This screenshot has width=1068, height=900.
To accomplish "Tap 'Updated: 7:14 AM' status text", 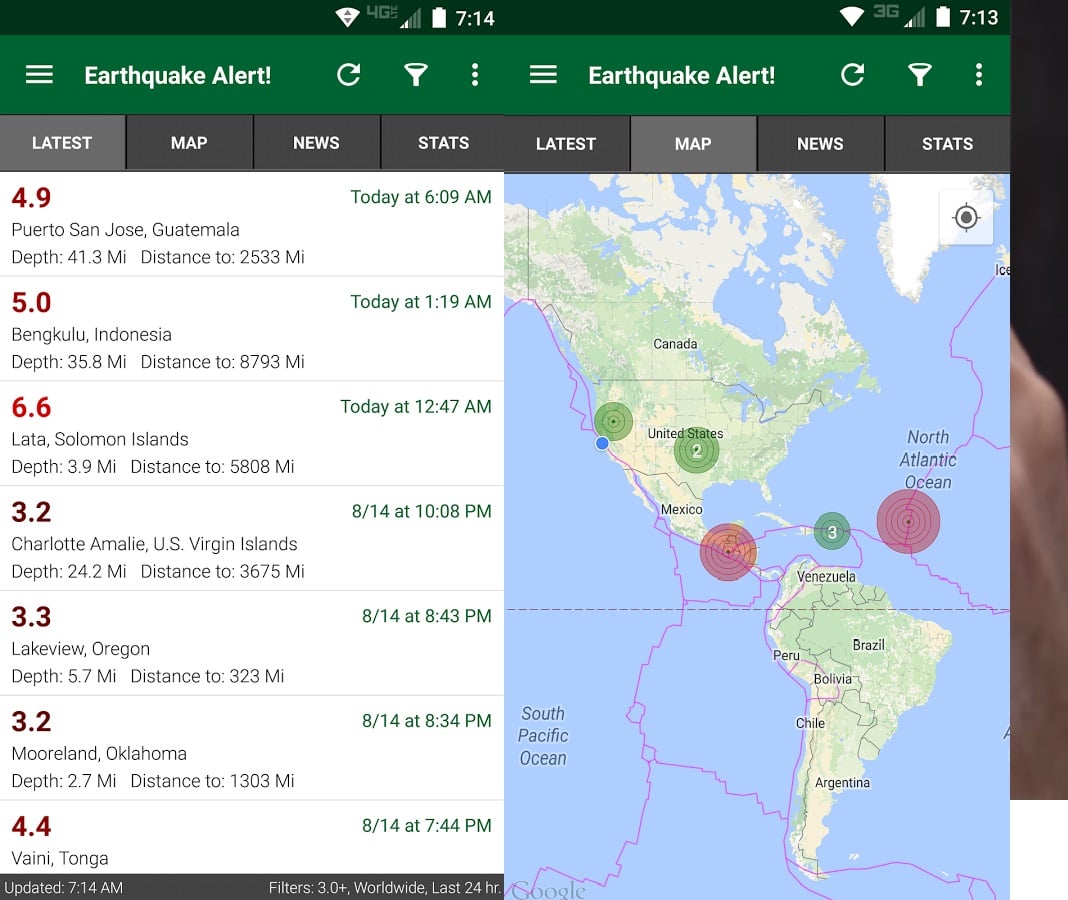I will coord(63,888).
